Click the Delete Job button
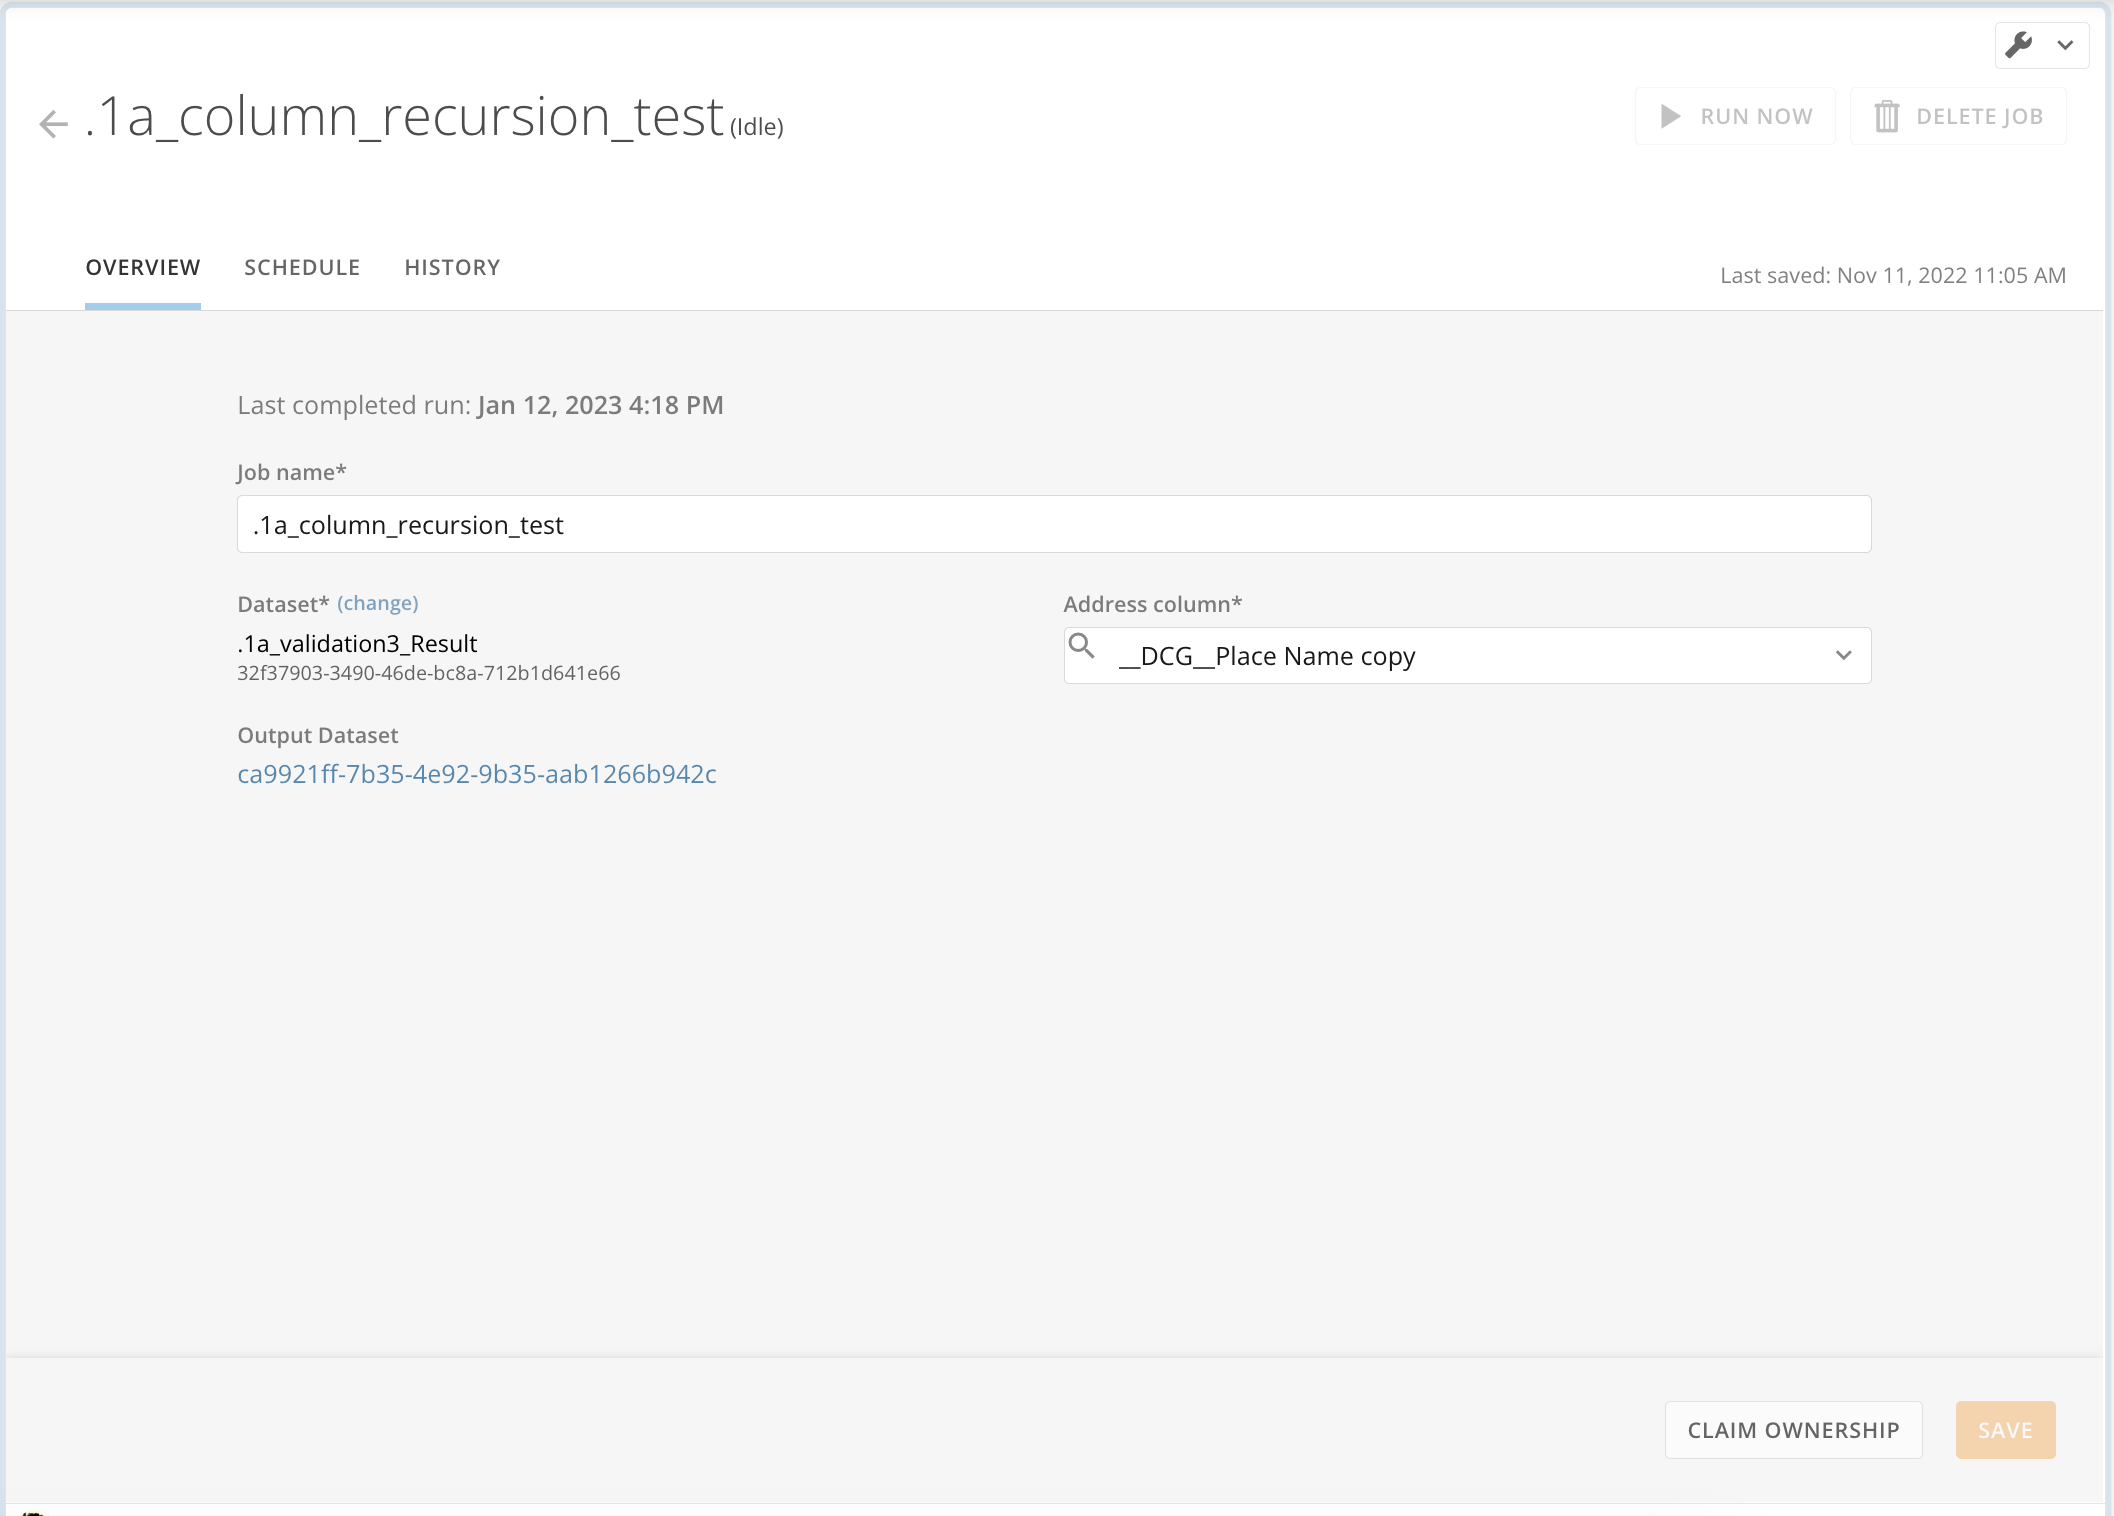This screenshot has height=1516, width=2114. click(1957, 115)
